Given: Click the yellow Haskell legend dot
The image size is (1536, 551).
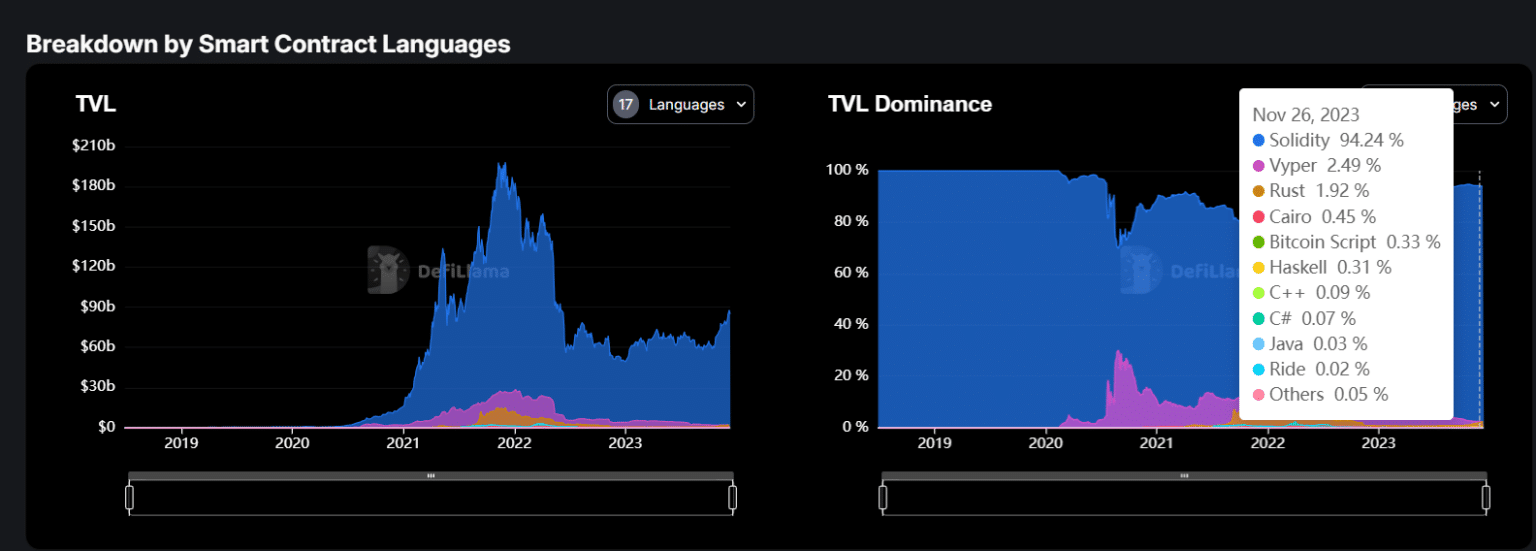Looking at the screenshot, I should [x=1259, y=268].
